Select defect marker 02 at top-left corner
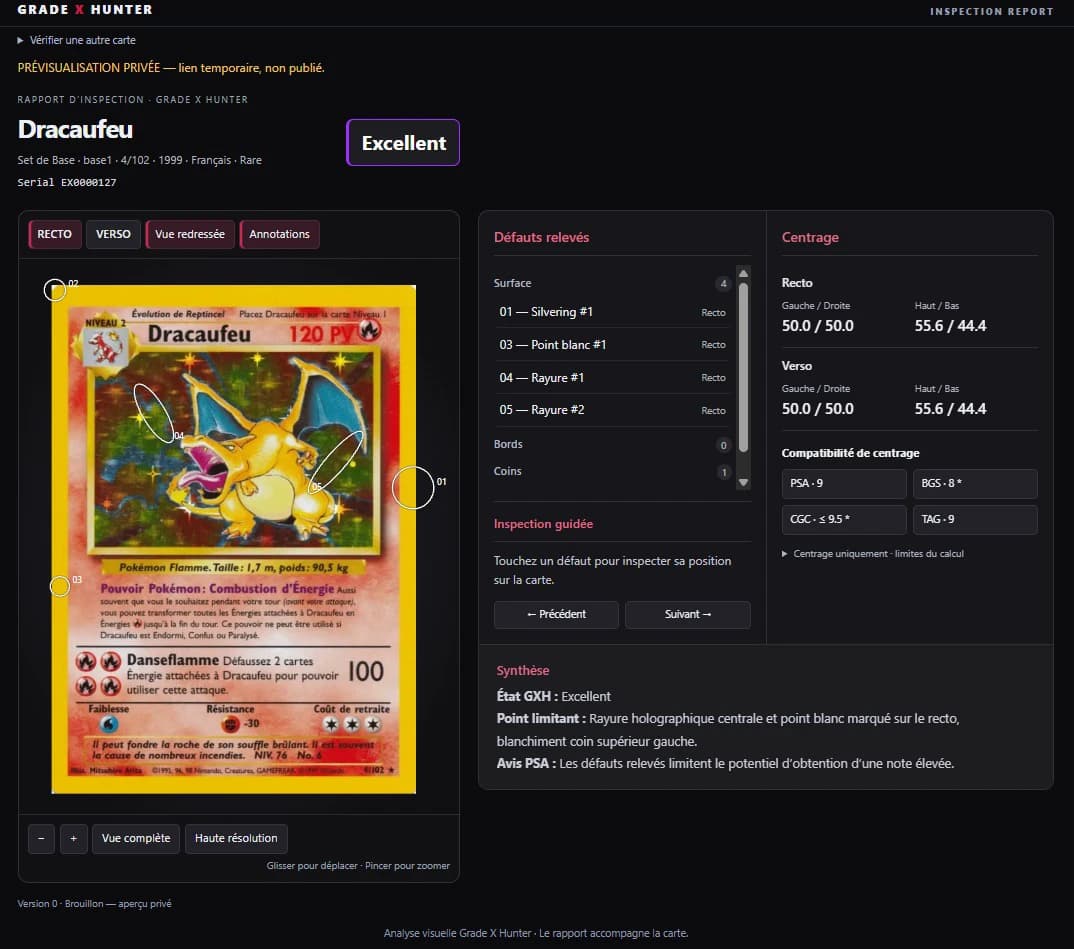 (x=55, y=290)
